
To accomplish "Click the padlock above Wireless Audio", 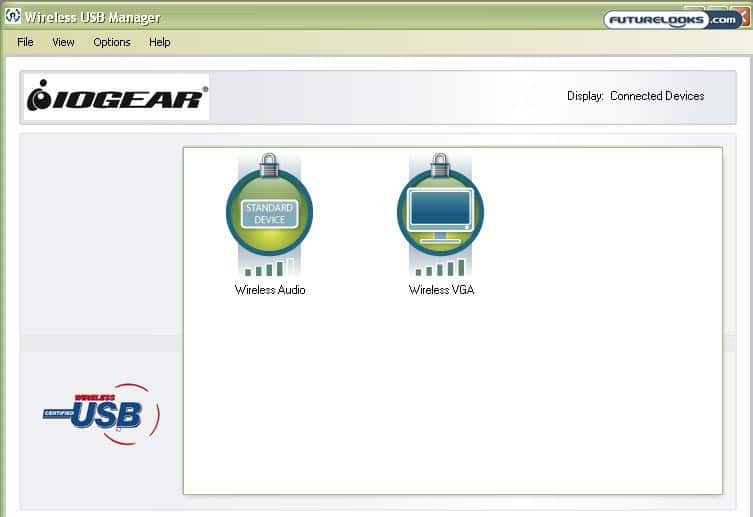I will pyautogui.click(x=269, y=163).
